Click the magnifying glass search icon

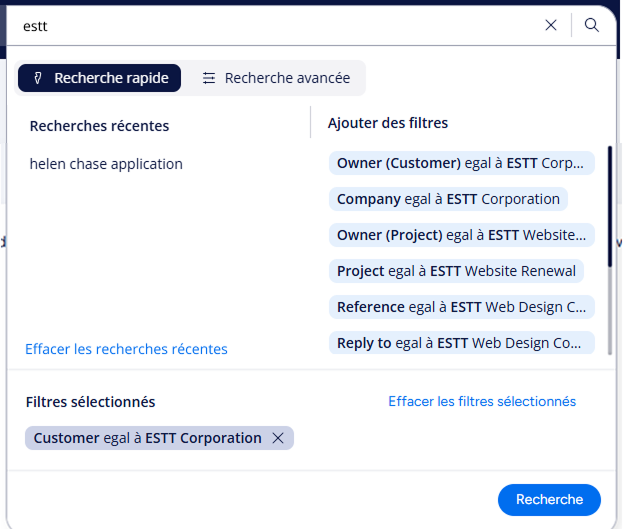[x=592, y=26]
